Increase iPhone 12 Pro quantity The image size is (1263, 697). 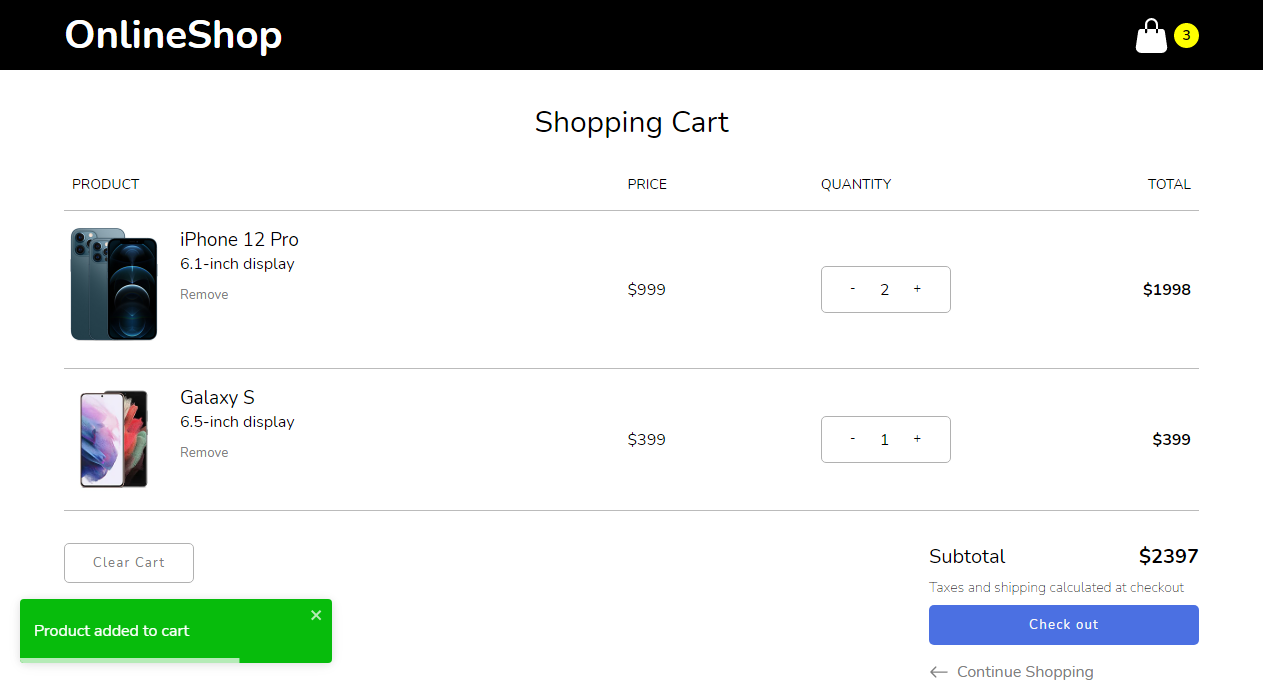tap(917, 289)
